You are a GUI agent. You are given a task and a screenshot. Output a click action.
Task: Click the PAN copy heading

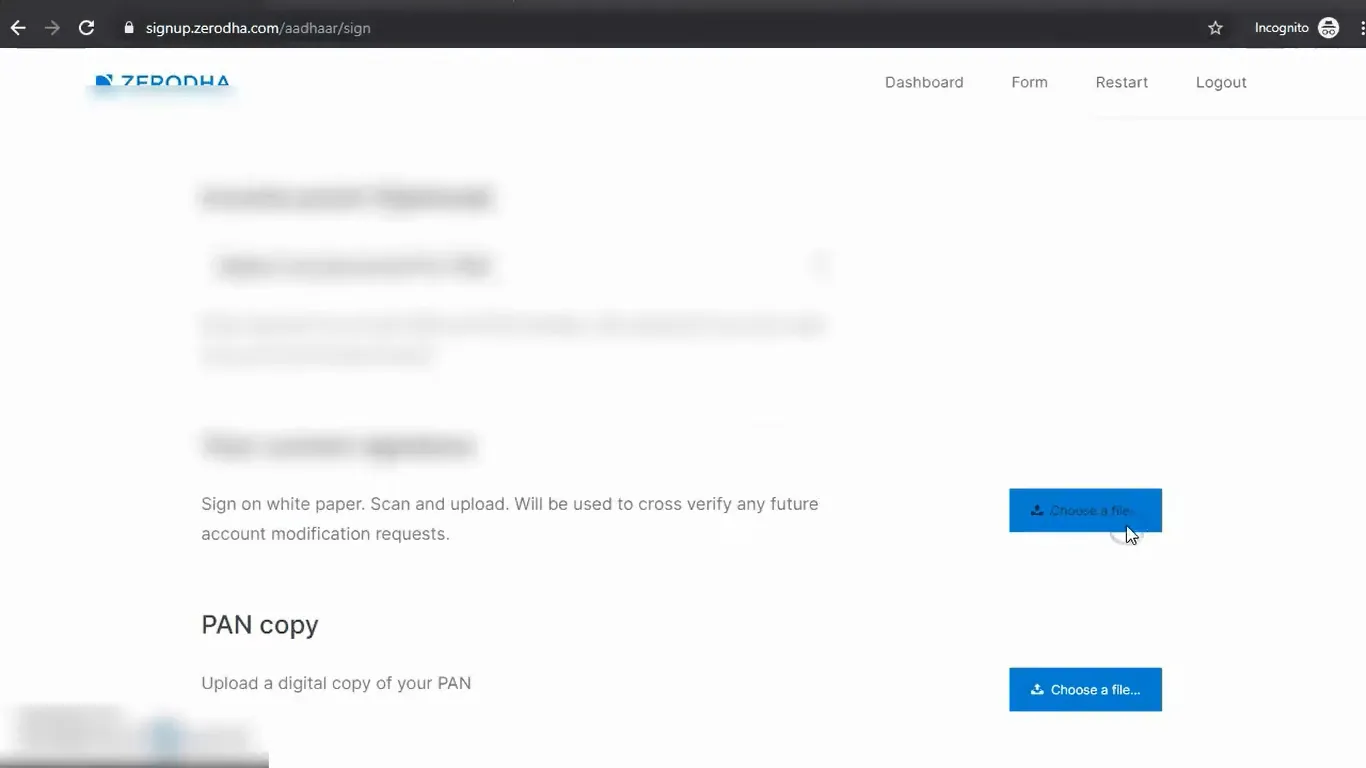(x=260, y=625)
